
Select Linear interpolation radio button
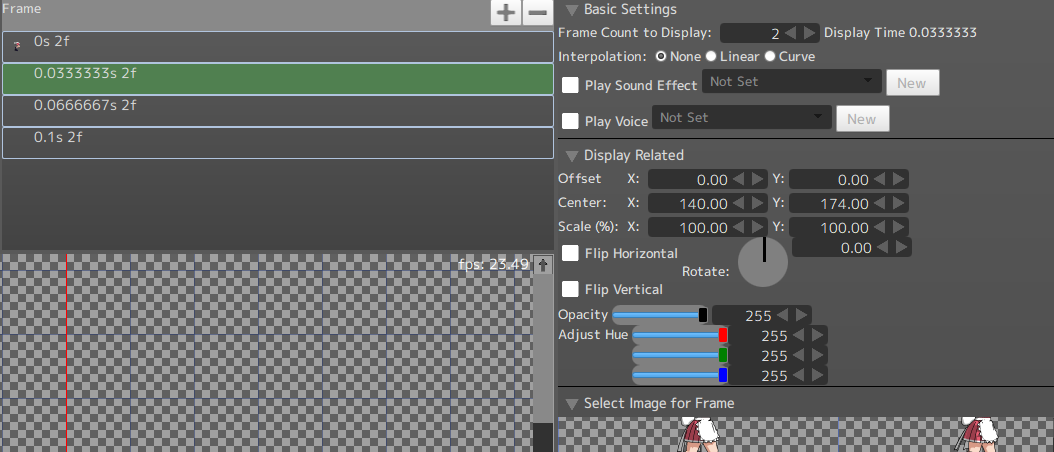(x=711, y=57)
